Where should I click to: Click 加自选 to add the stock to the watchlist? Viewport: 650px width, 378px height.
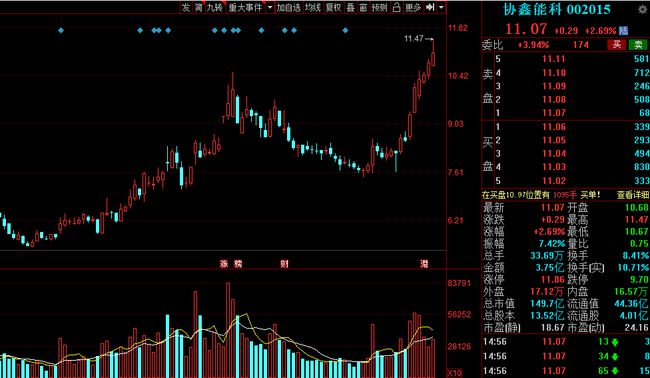289,7
